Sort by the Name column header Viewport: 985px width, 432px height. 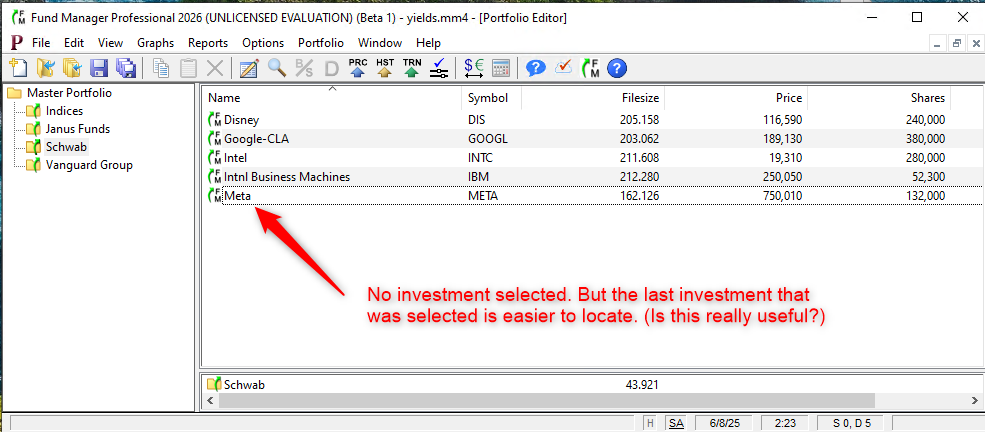tap(332, 98)
